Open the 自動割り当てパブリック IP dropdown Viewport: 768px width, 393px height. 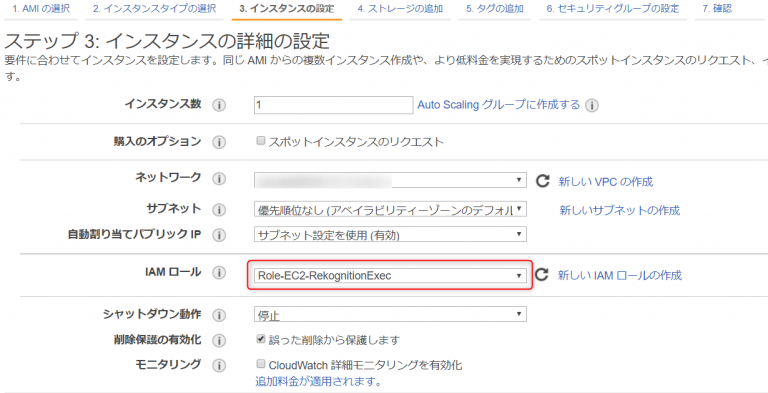[390, 234]
